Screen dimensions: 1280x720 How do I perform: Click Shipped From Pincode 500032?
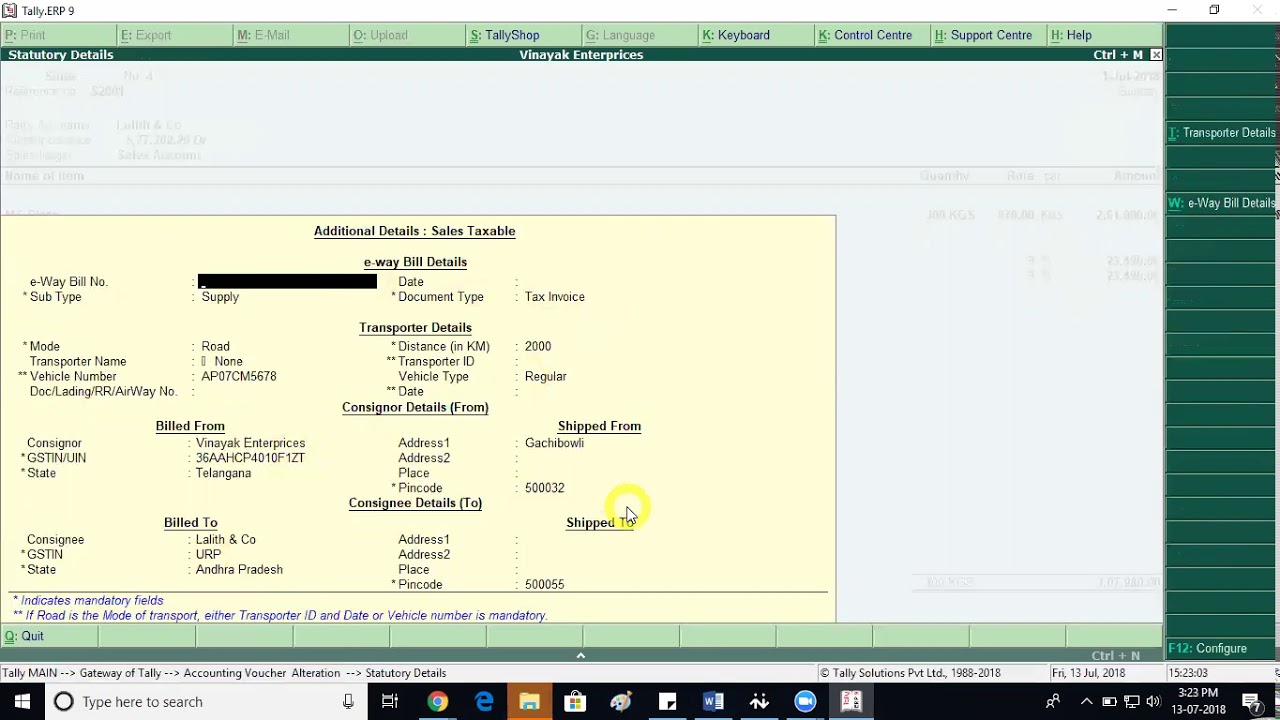(x=545, y=488)
